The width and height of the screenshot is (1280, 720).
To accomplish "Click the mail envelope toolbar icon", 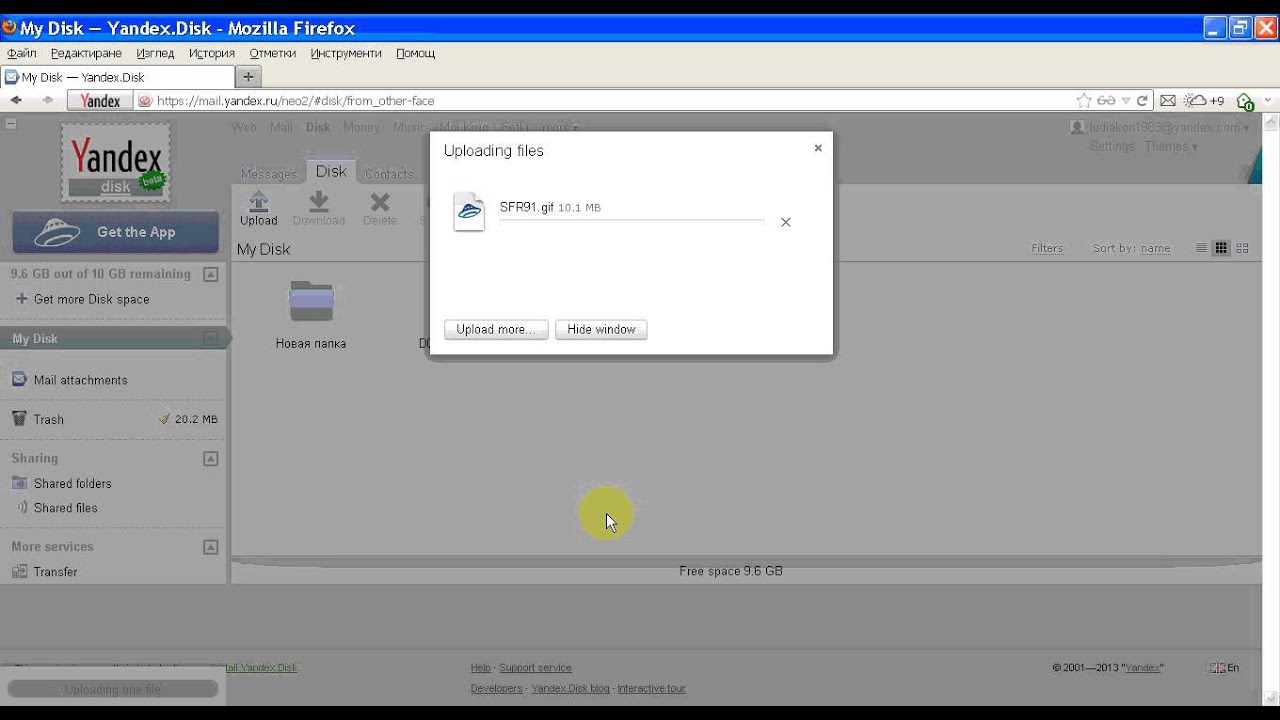I will (1167, 100).
